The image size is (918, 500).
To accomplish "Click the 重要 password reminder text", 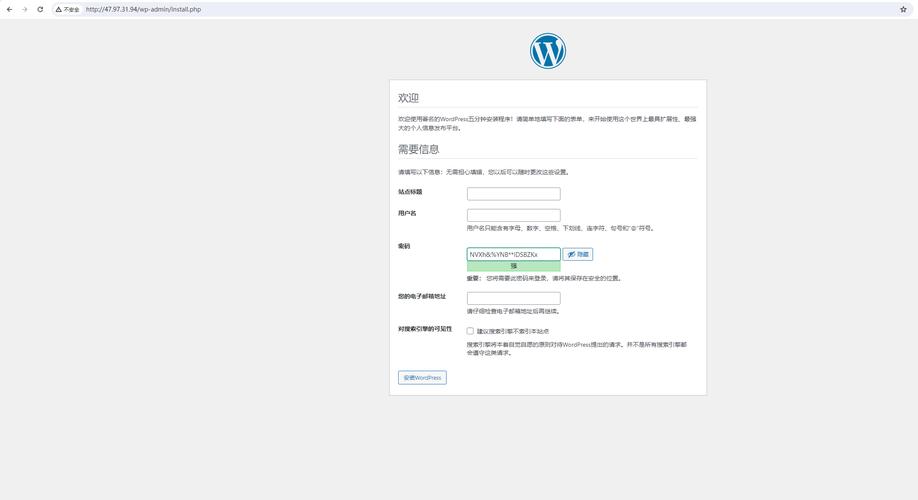I will click(544, 278).
